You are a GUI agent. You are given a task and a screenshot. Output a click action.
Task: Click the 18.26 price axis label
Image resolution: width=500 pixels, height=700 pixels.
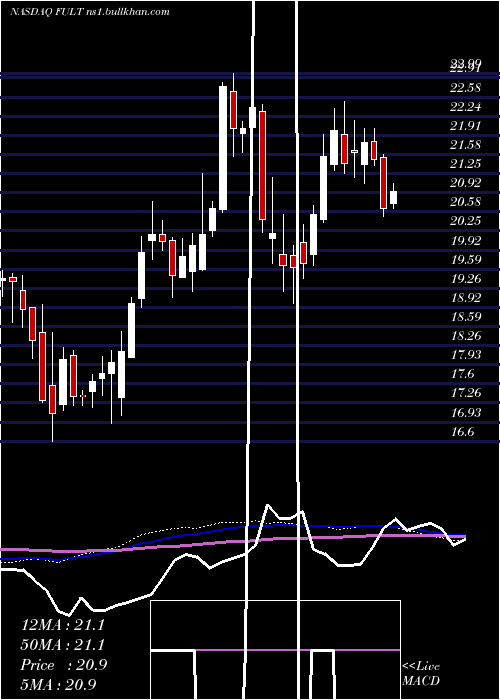point(466,336)
